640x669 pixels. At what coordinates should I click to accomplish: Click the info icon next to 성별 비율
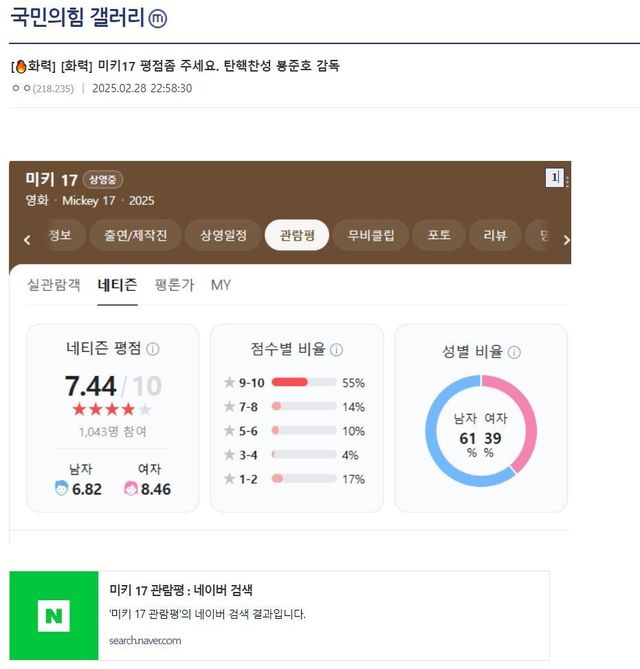point(514,352)
